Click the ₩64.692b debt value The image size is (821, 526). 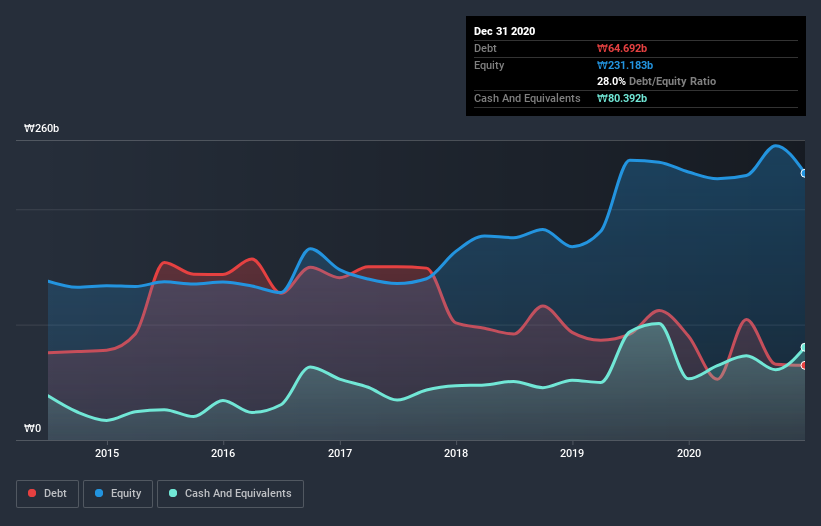coord(622,49)
